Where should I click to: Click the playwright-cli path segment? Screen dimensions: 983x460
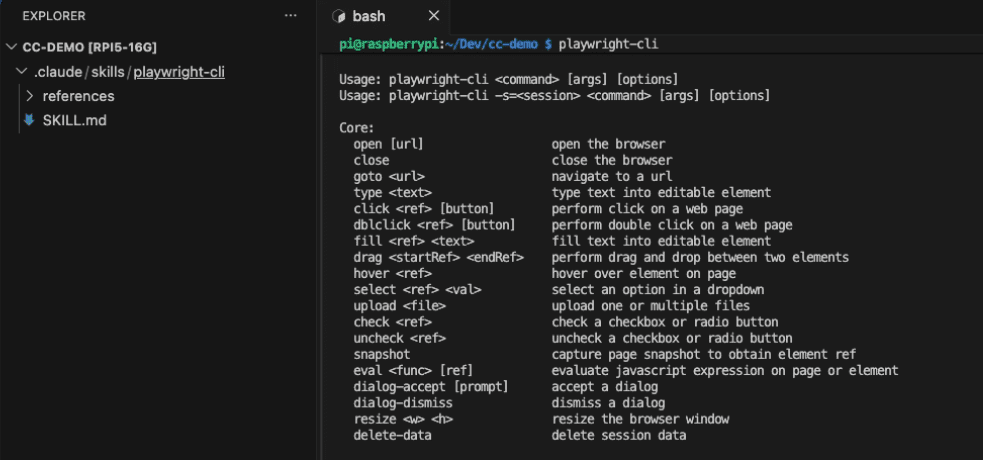(x=179, y=73)
